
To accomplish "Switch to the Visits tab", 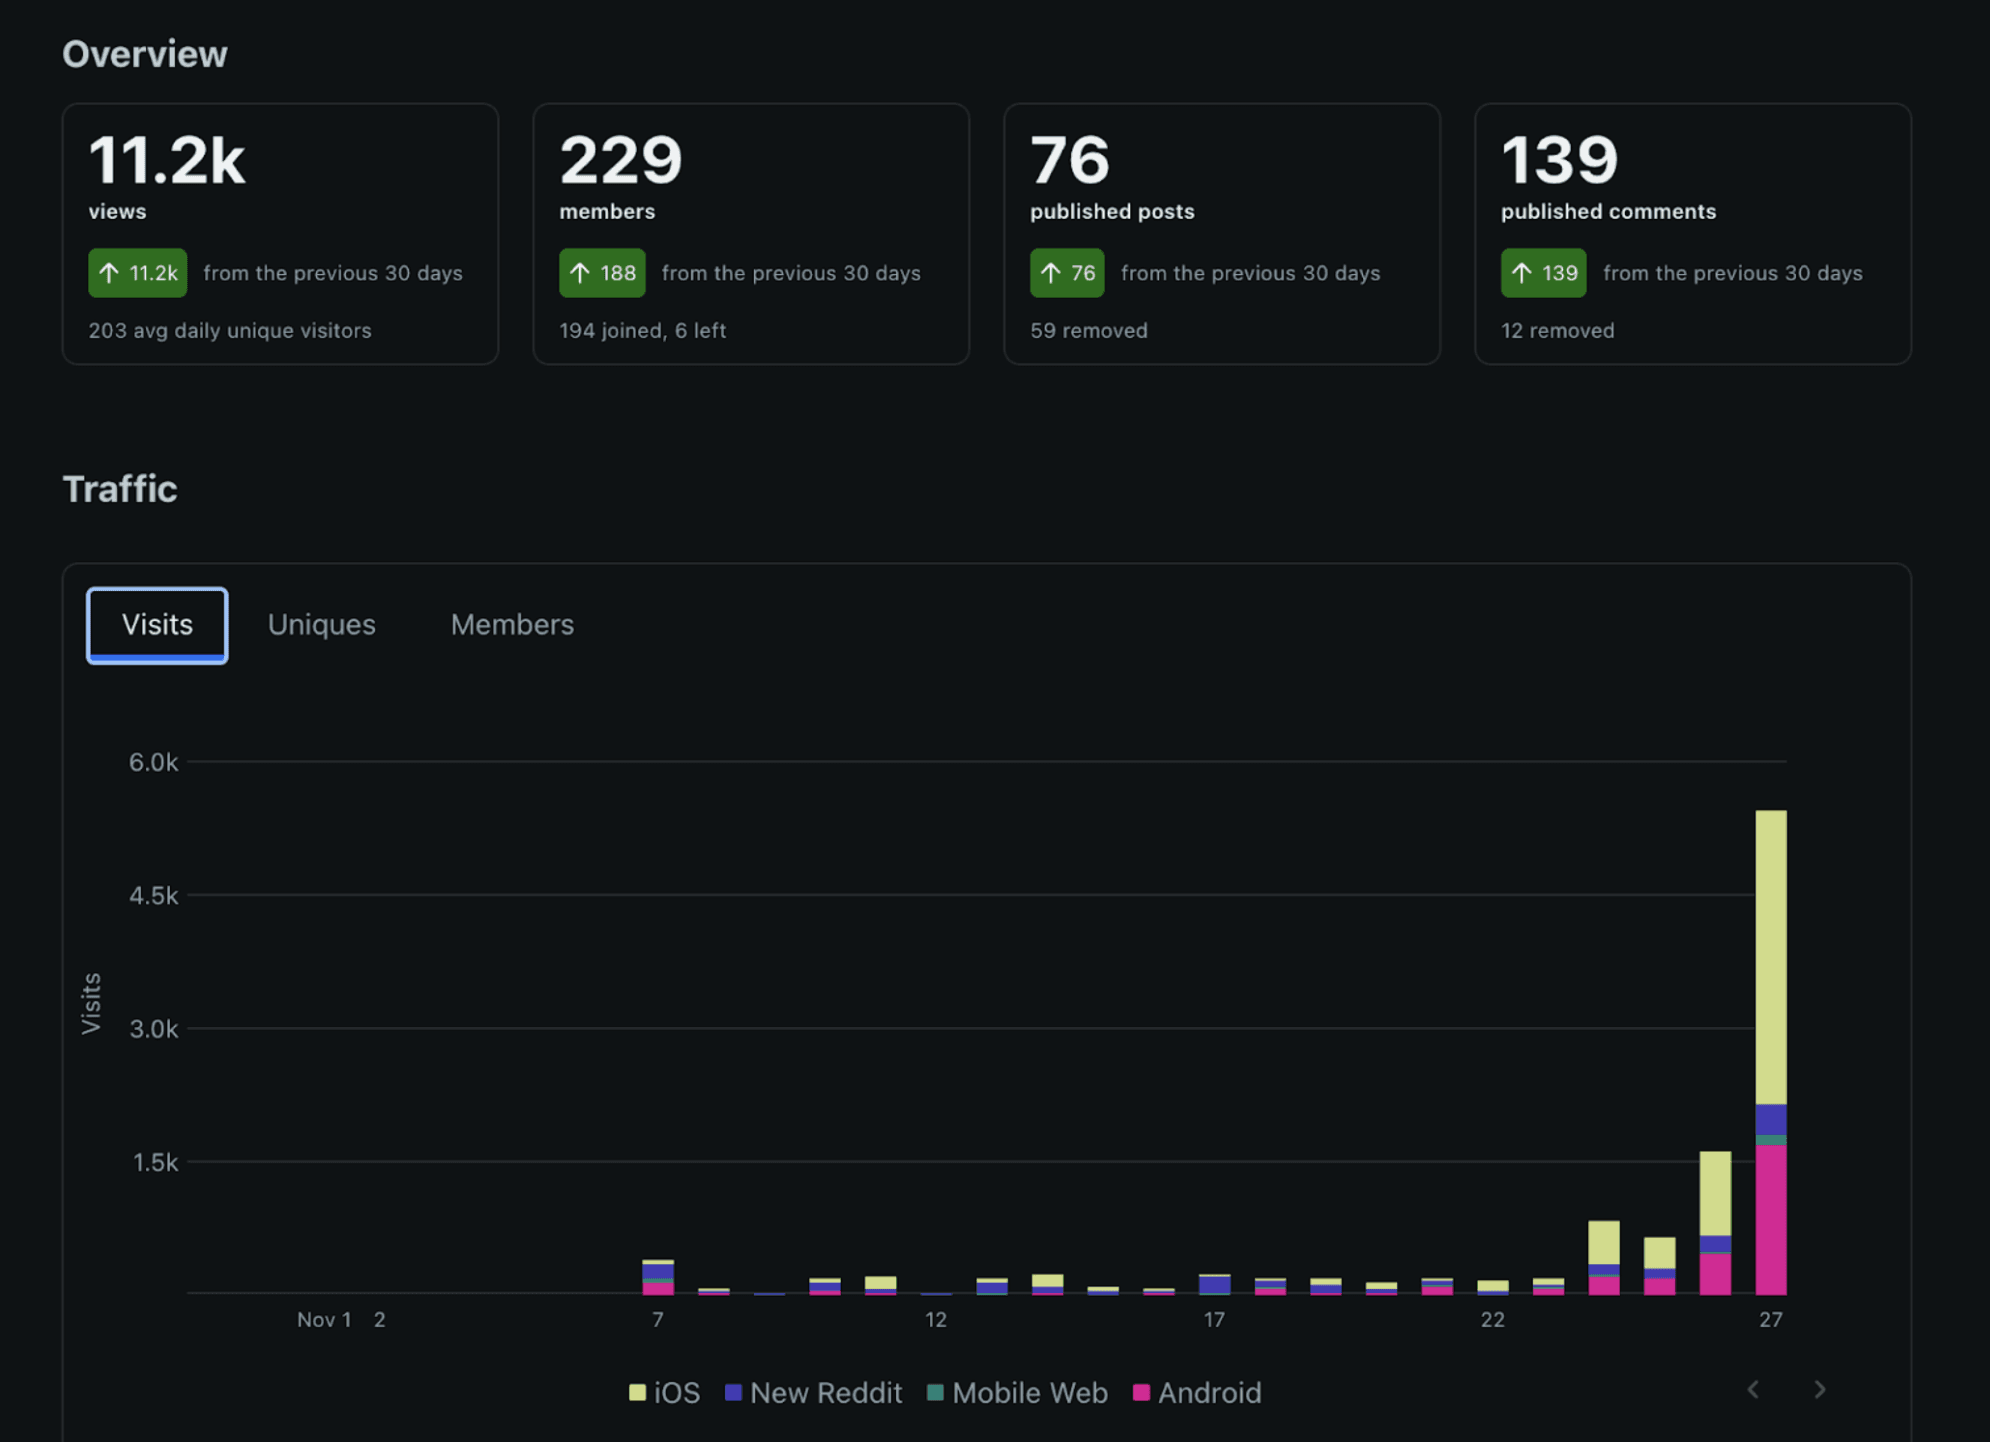I will coord(157,625).
